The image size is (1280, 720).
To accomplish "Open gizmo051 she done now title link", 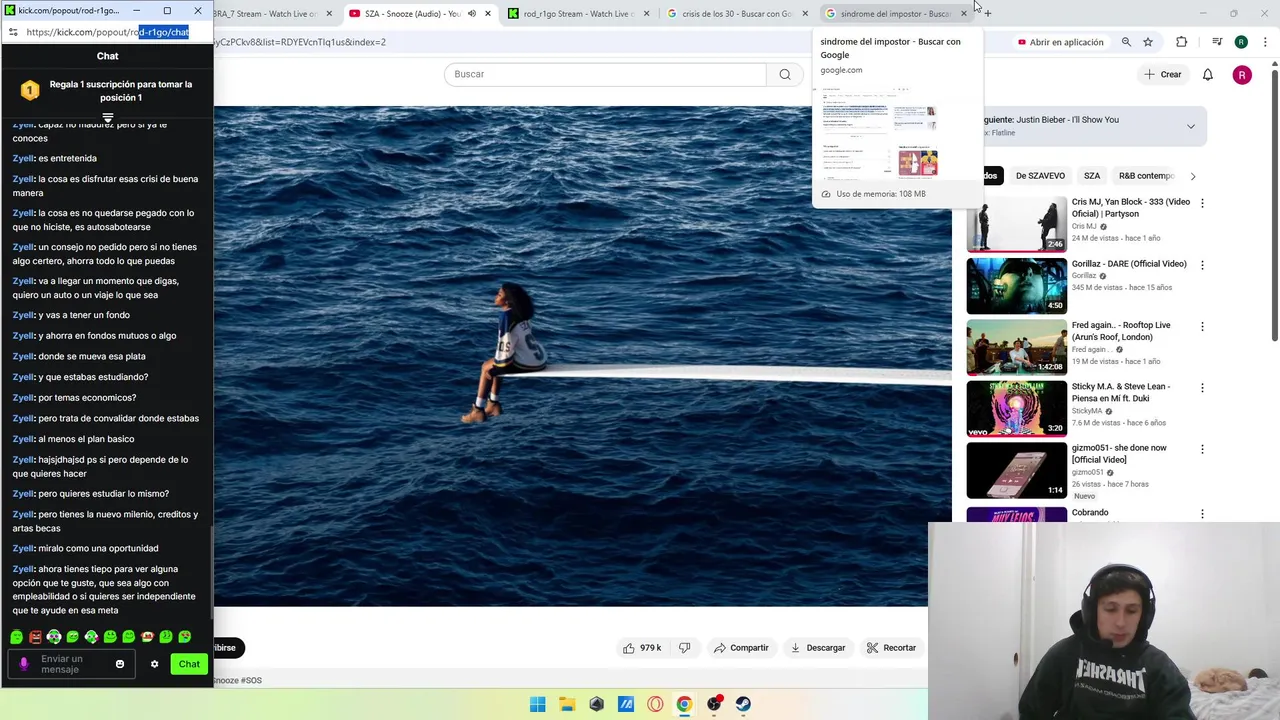I will tap(1119, 453).
